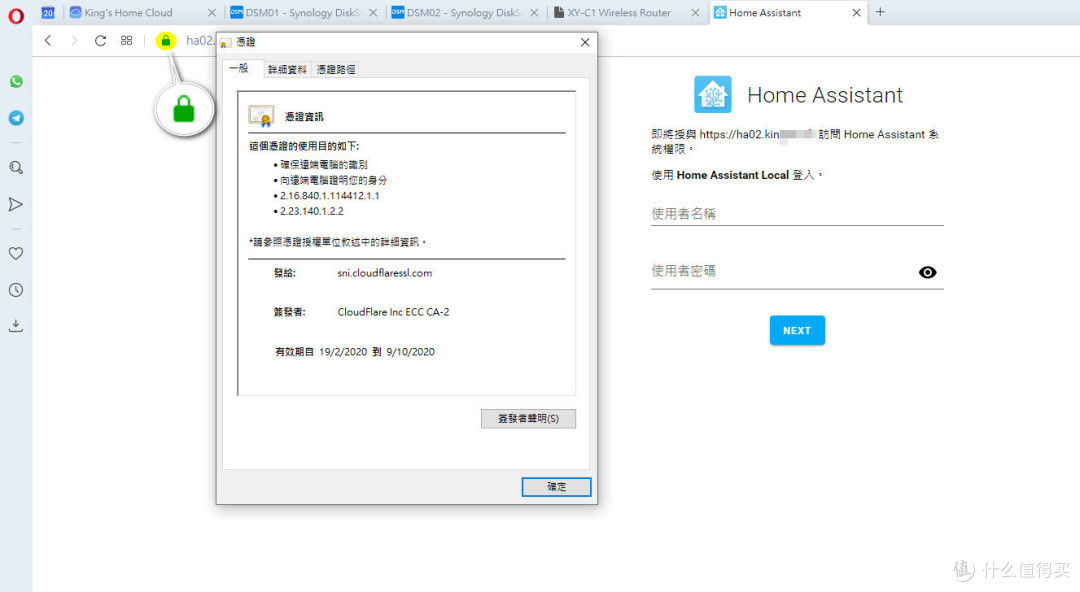Click OID 2.16.840.1.114412.1.1 line

tap(329, 196)
